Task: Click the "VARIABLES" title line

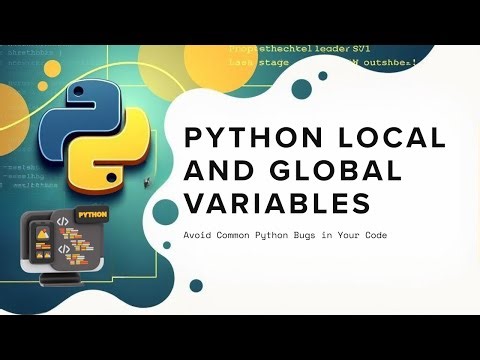Action: tap(277, 203)
